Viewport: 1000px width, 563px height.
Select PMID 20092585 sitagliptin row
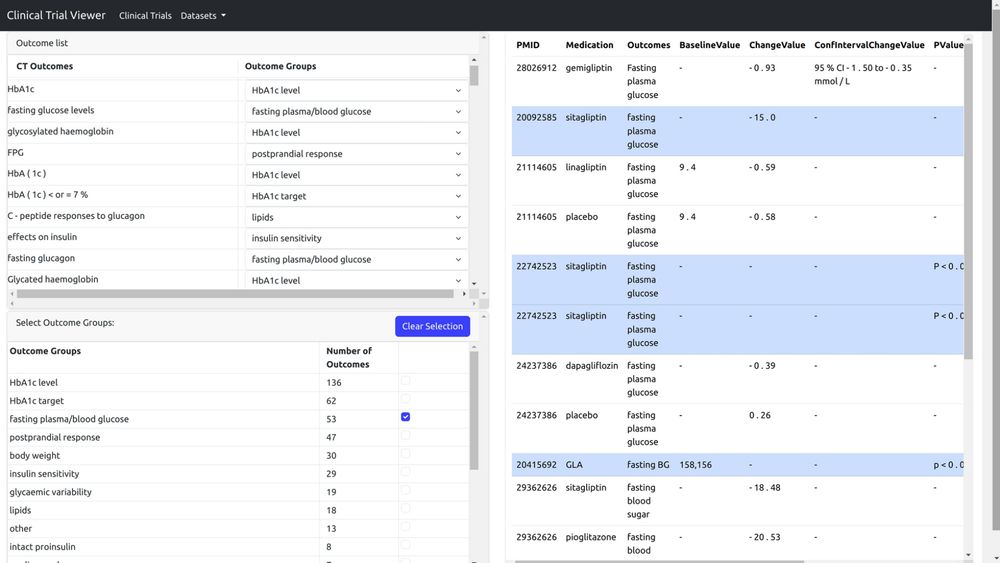click(x=737, y=131)
